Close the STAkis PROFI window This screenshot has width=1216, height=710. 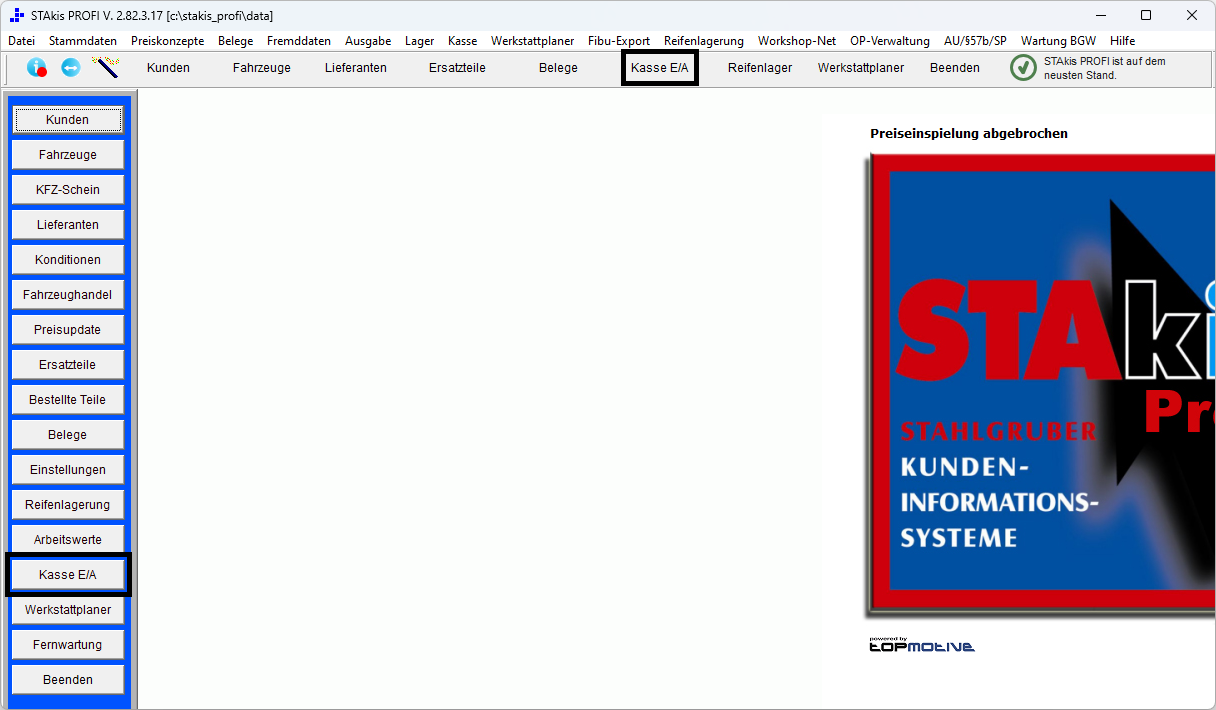(x=1192, y=15)
